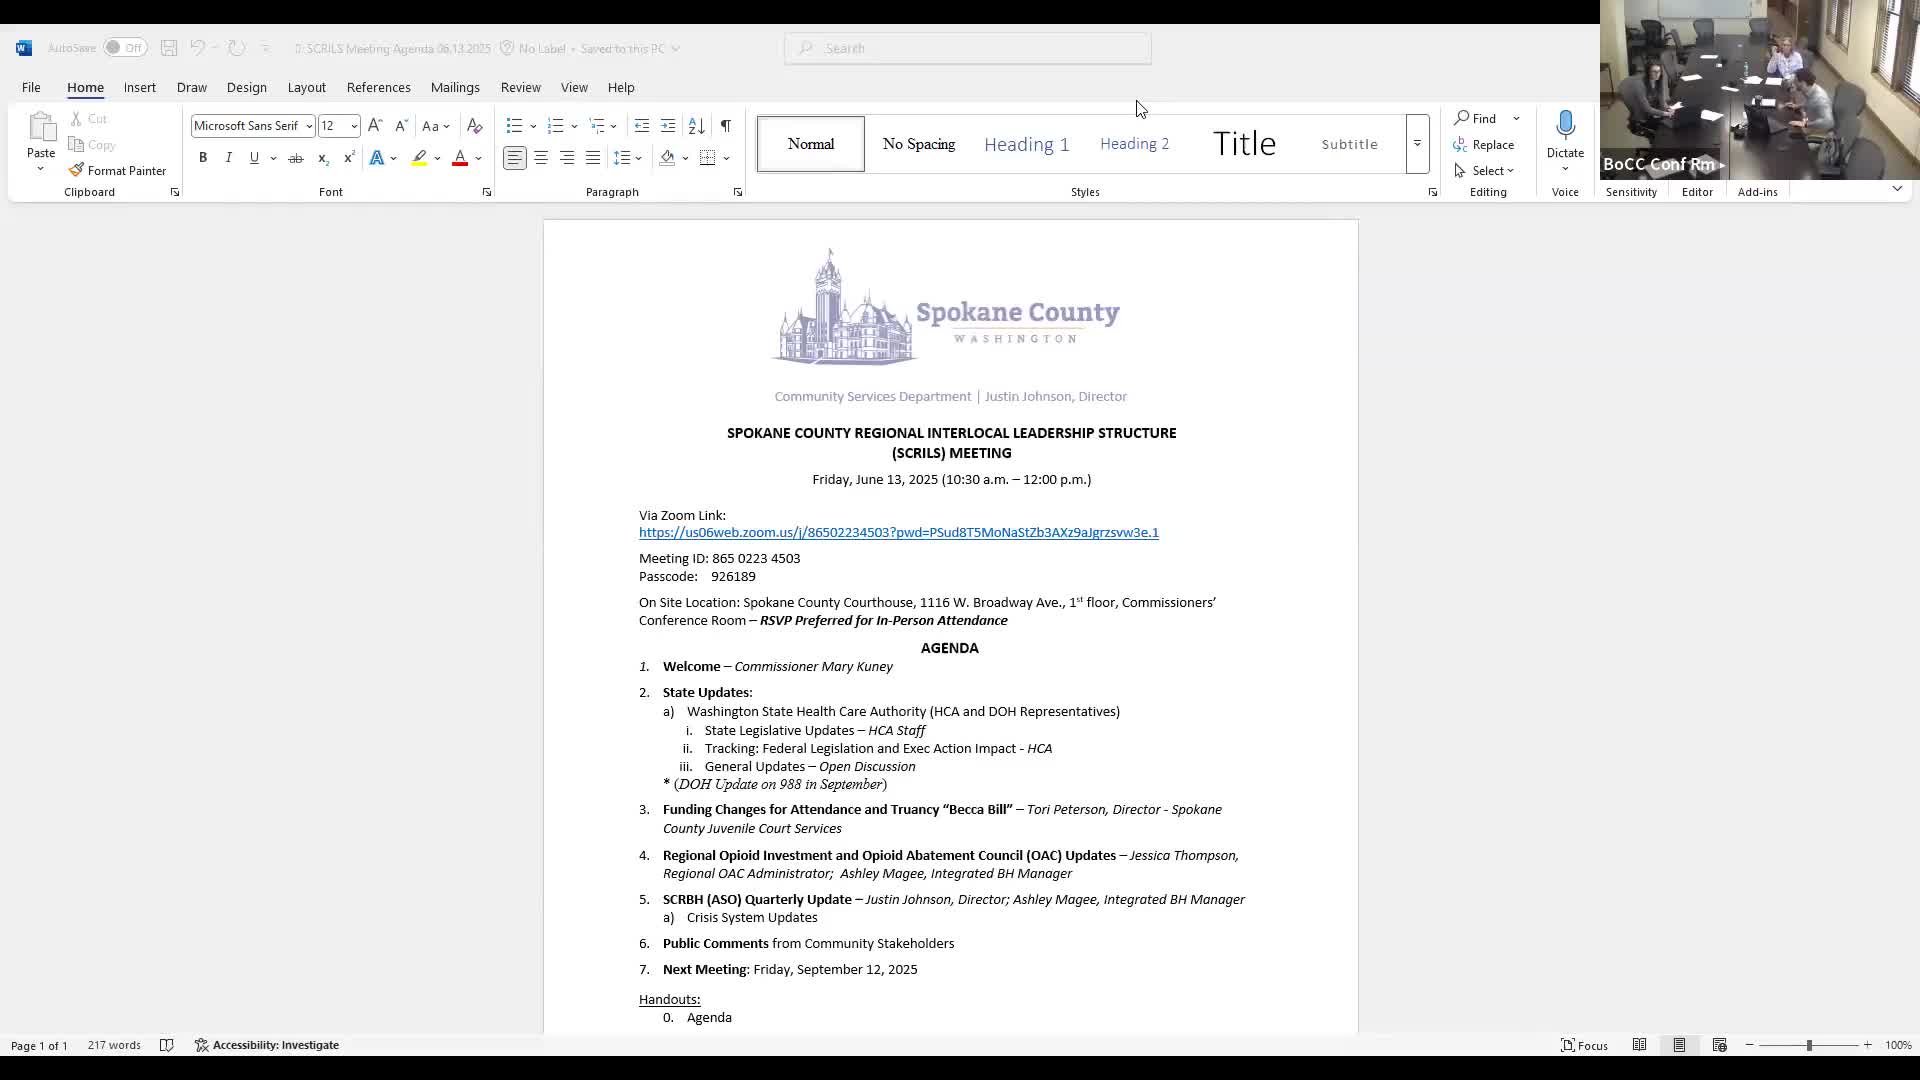
Task: Click the zoom level slider
Action: (1808, 1045)
